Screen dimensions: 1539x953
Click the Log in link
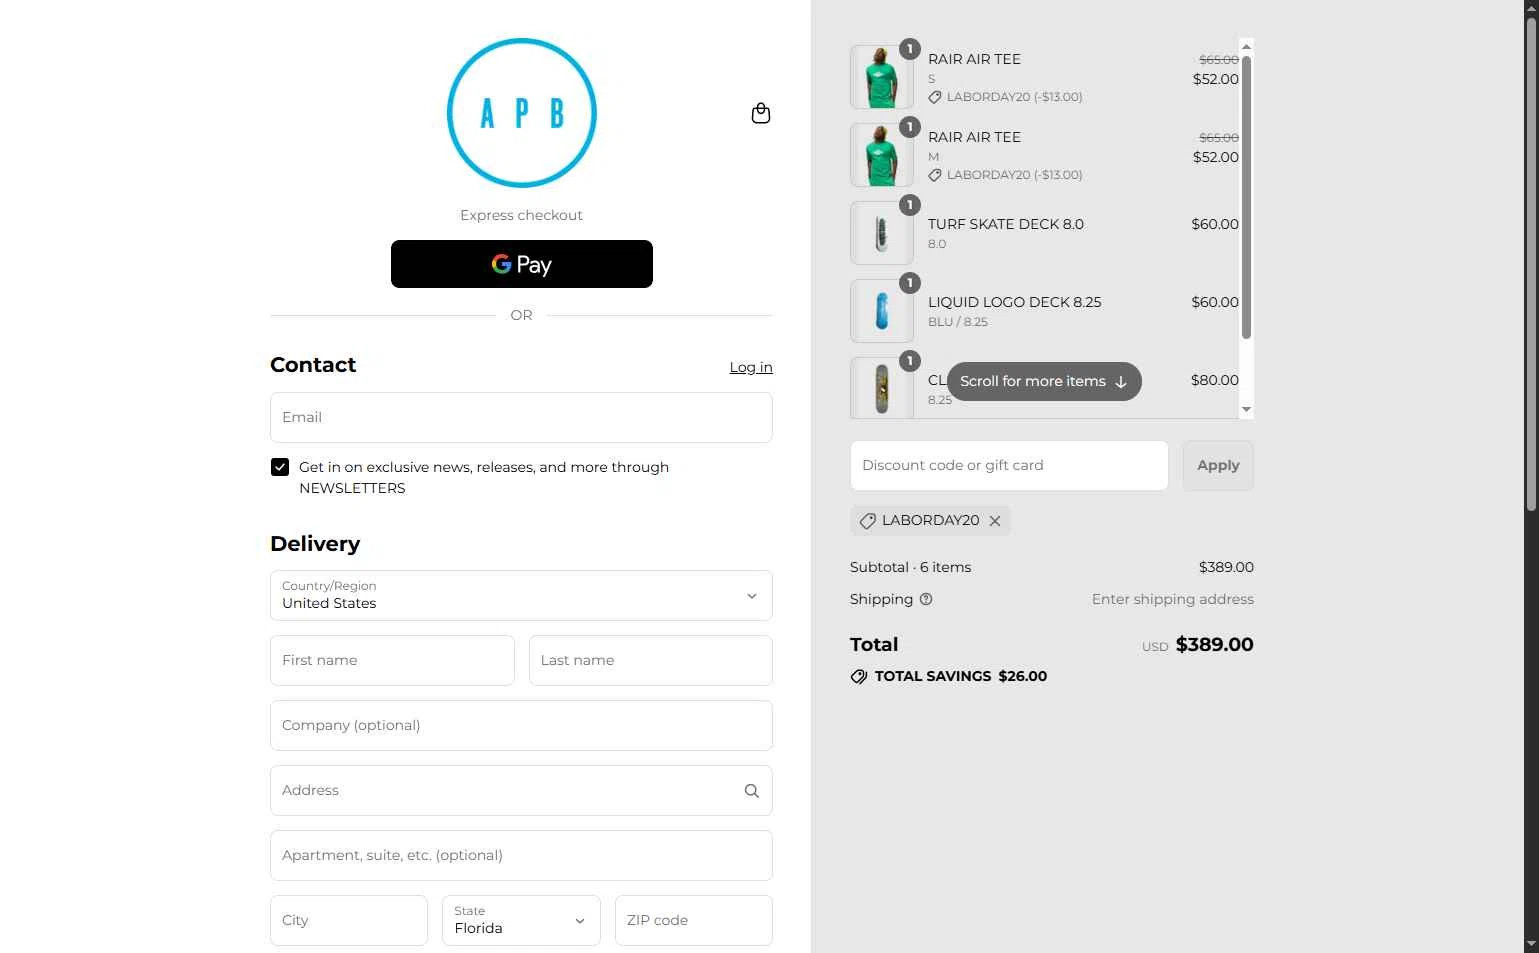(751, 367)
